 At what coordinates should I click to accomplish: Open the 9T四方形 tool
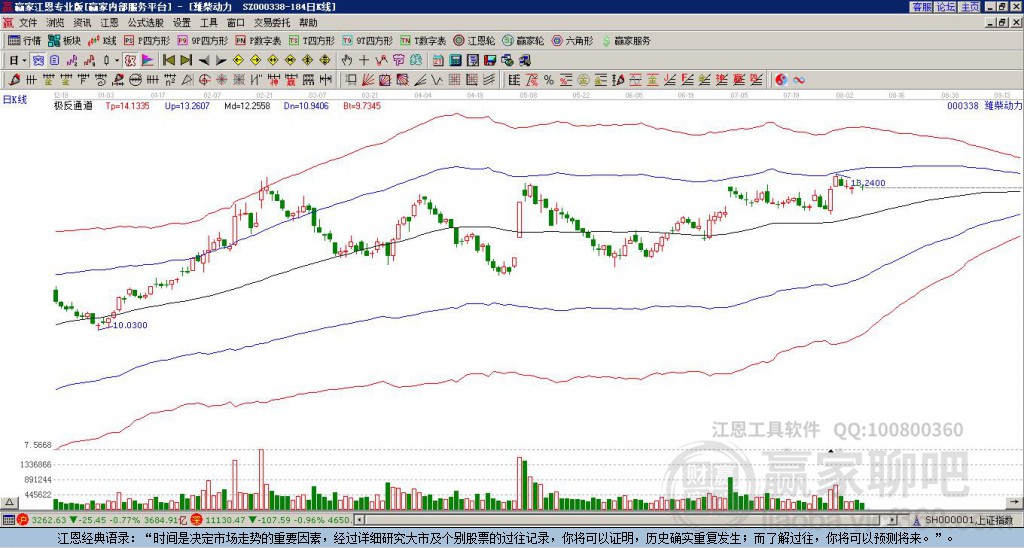368,41
